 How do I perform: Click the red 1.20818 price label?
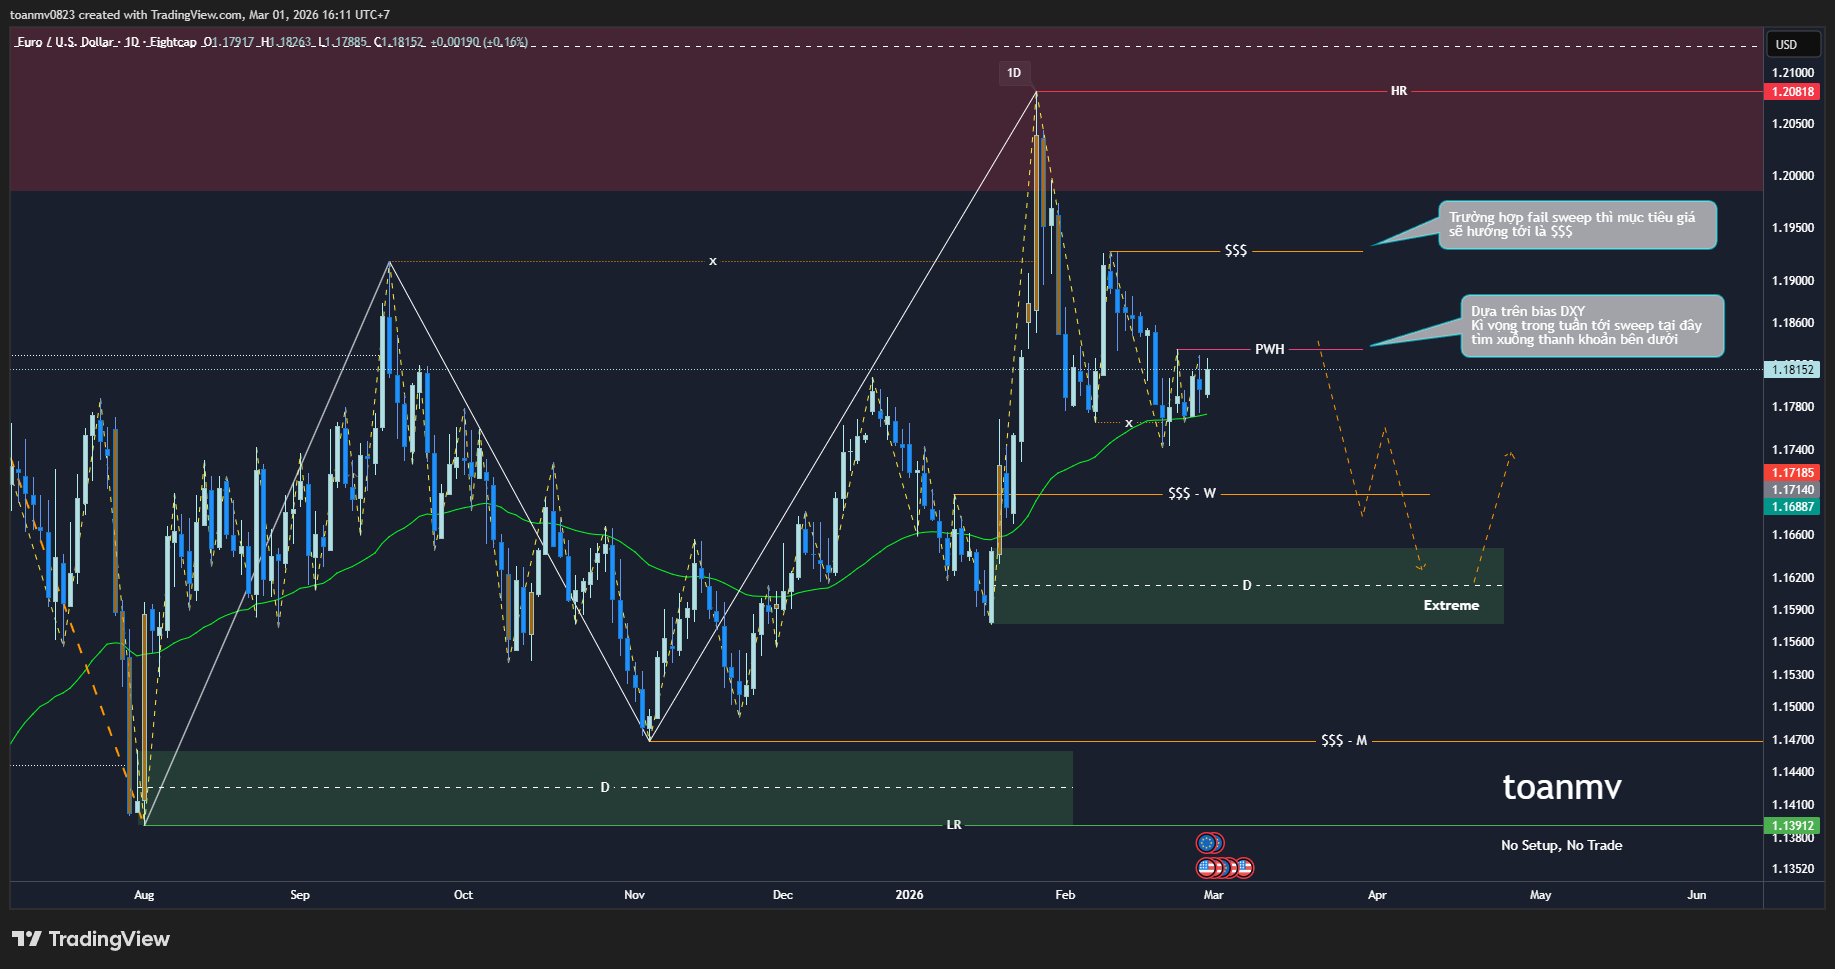point(1793,92)
